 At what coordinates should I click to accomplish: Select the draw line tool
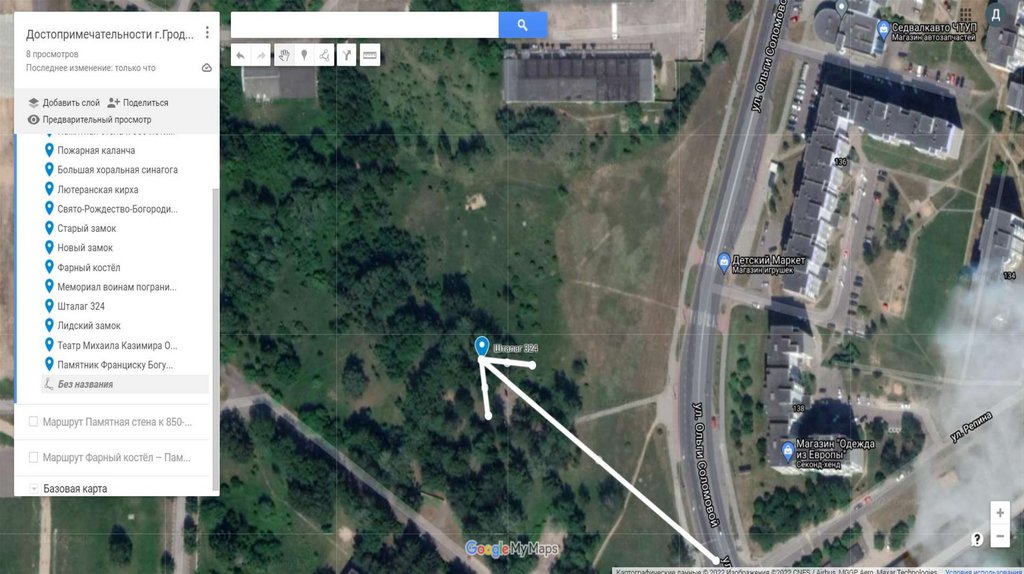[325, 56]
